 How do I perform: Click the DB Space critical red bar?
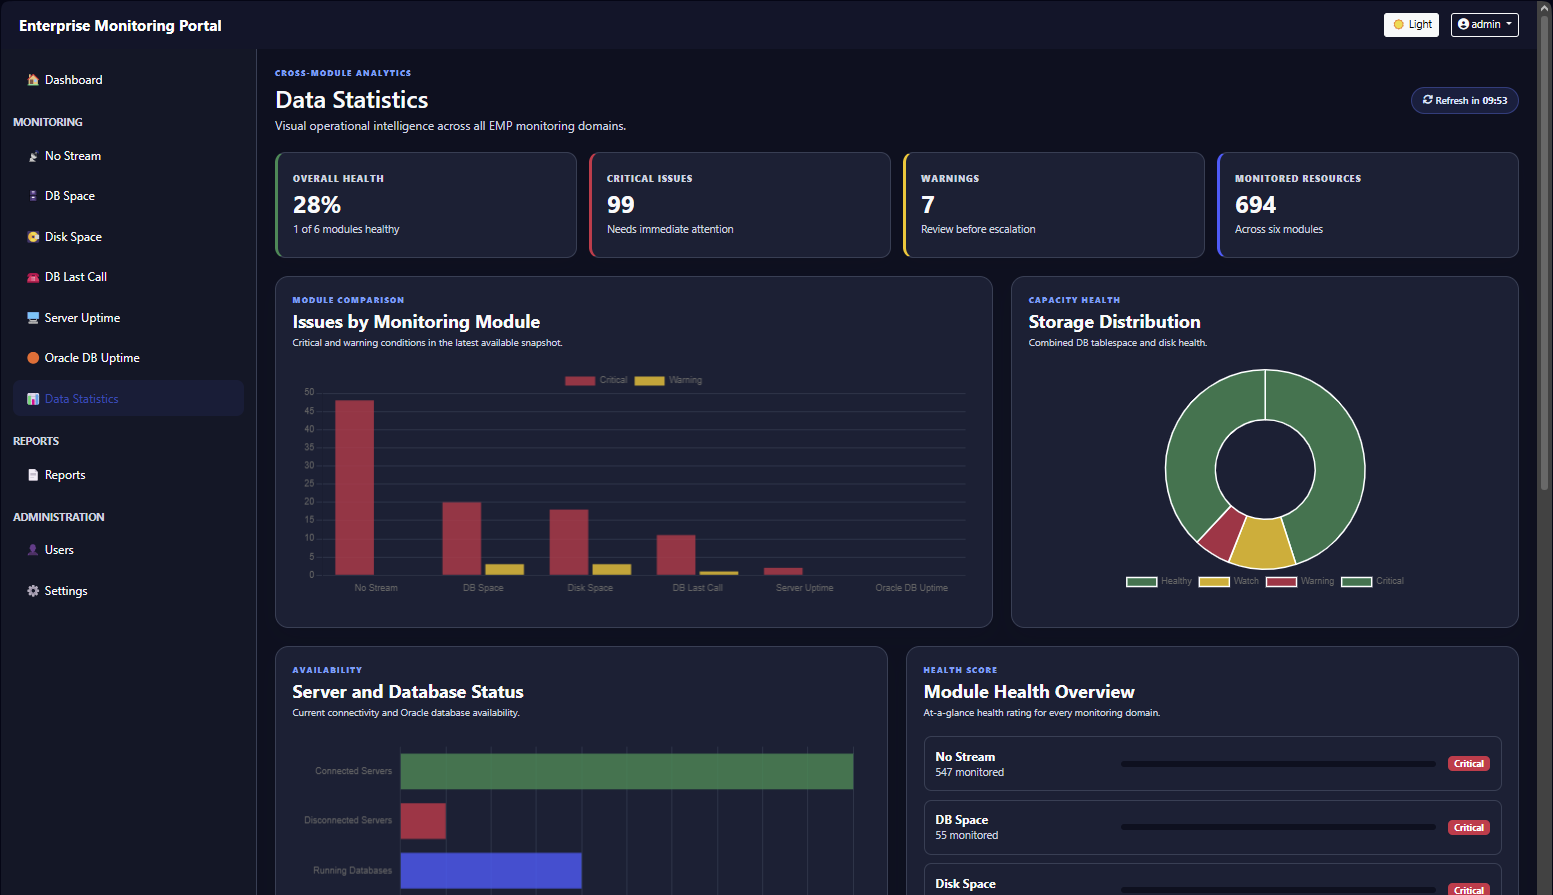click(x=462, y=538)
